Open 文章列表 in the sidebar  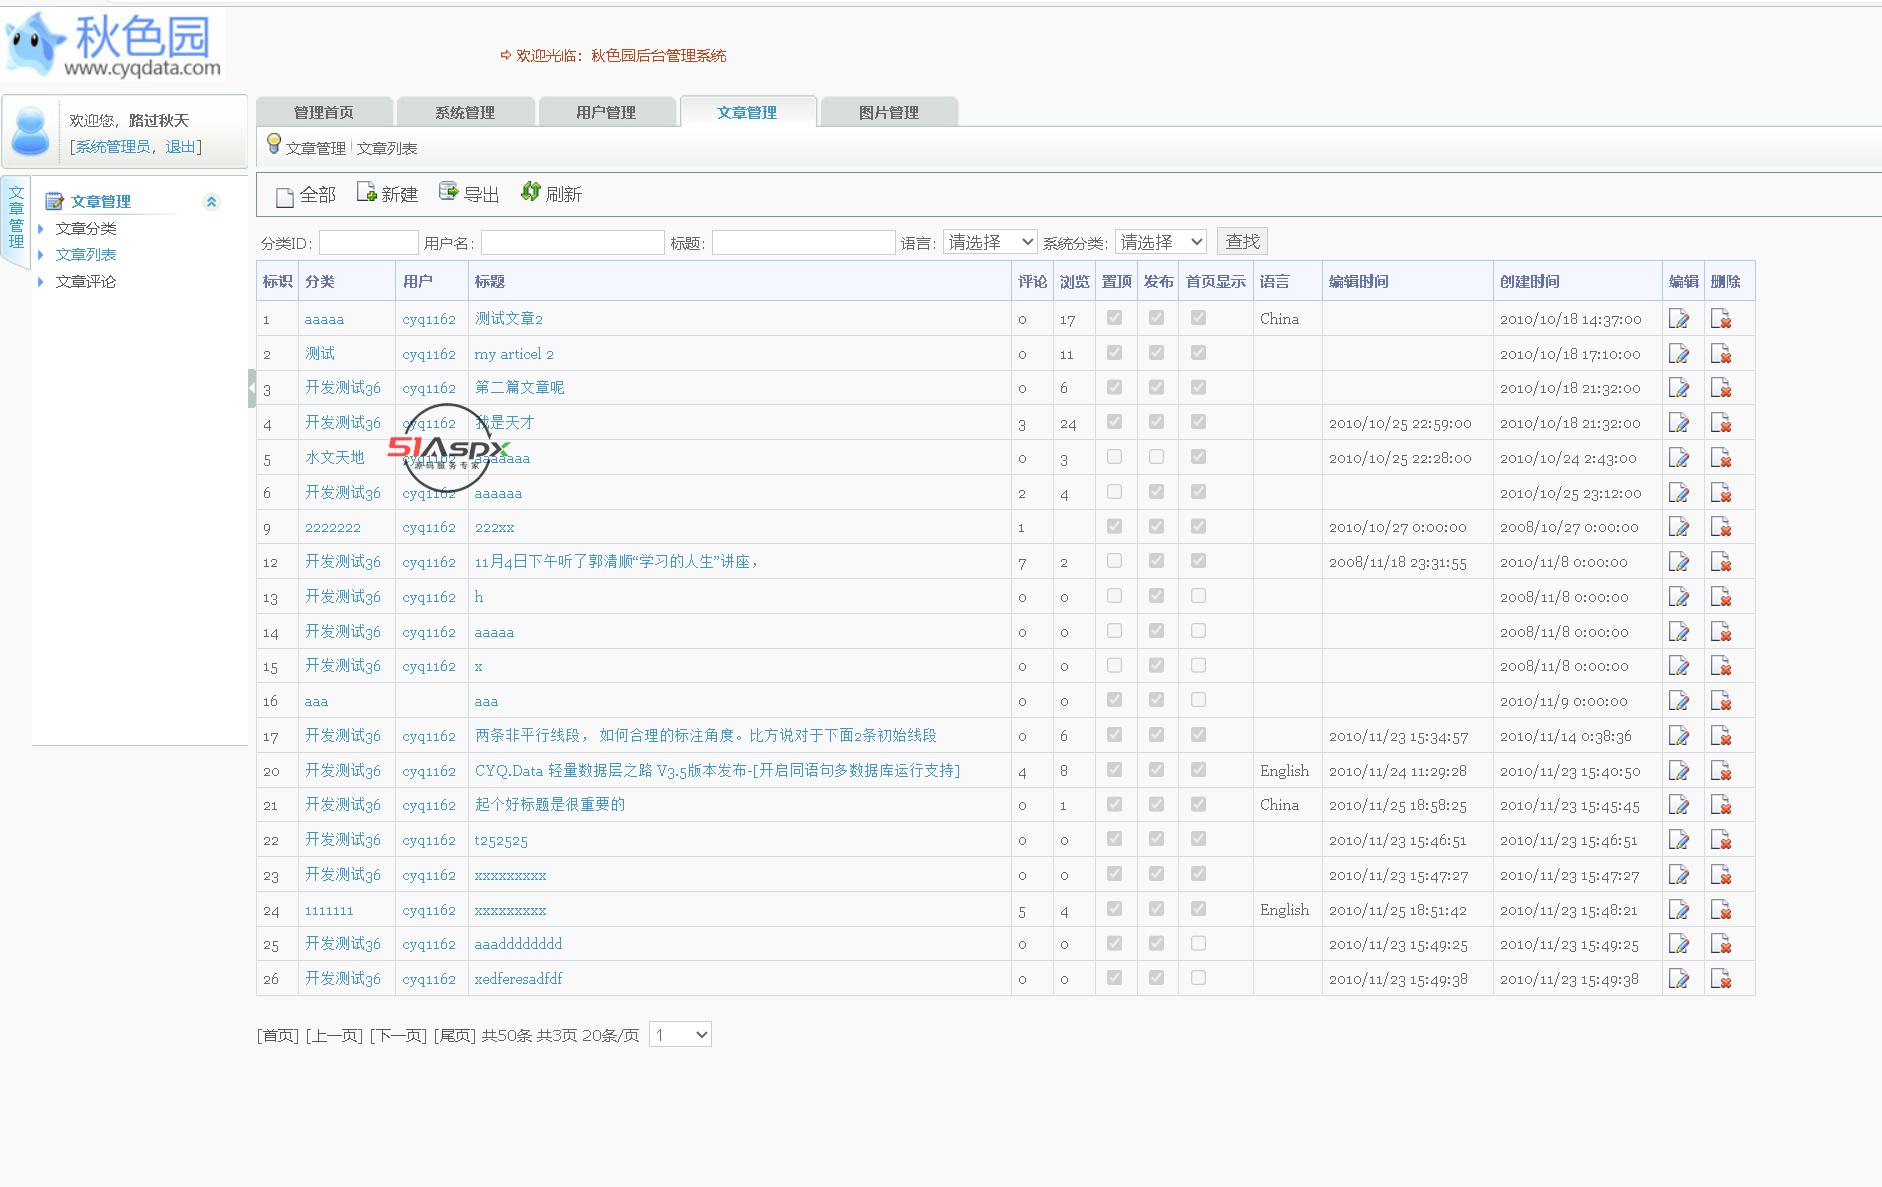click(x=86, y=255)
